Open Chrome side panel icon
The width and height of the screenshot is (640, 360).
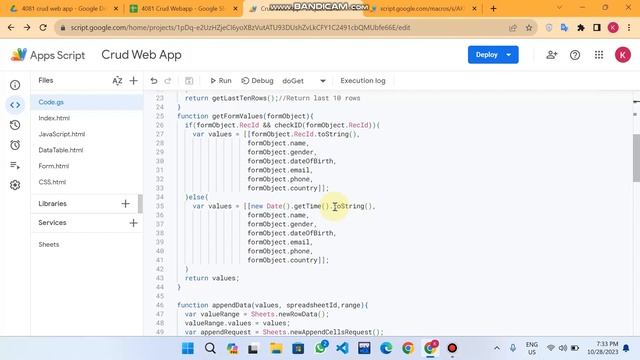click(597, 28)
